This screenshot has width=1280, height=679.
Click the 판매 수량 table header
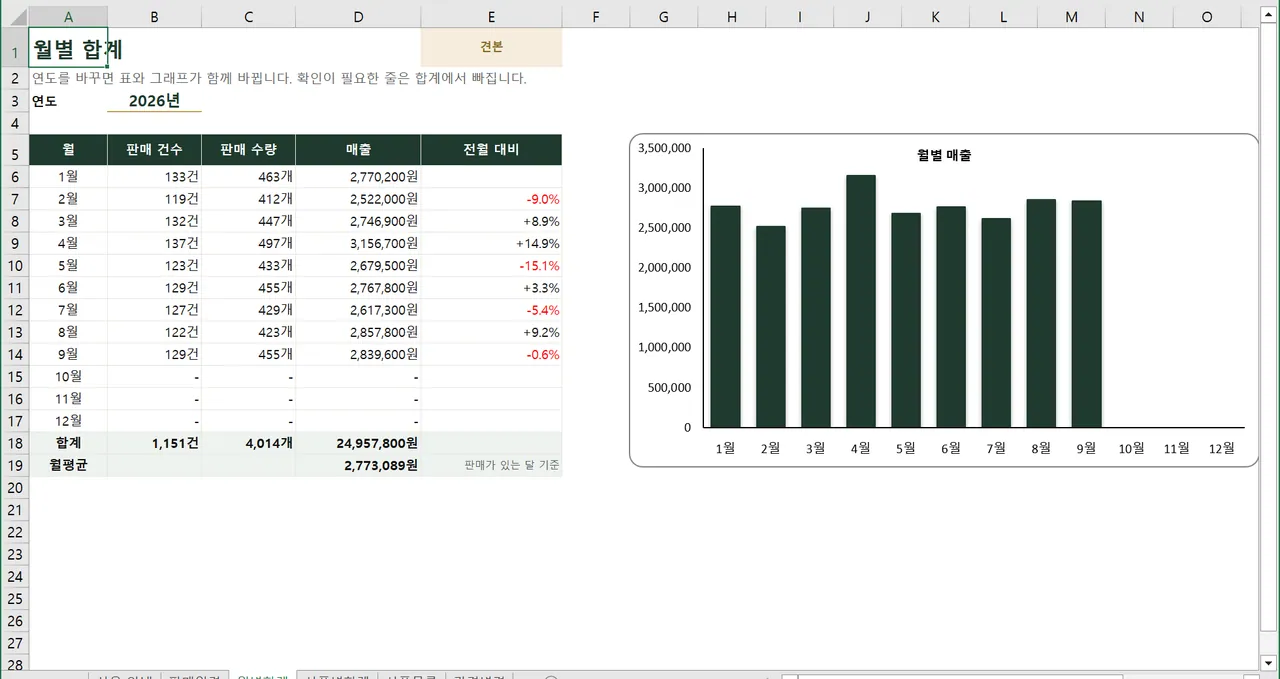pyautogui.click(x=248, y=150)
